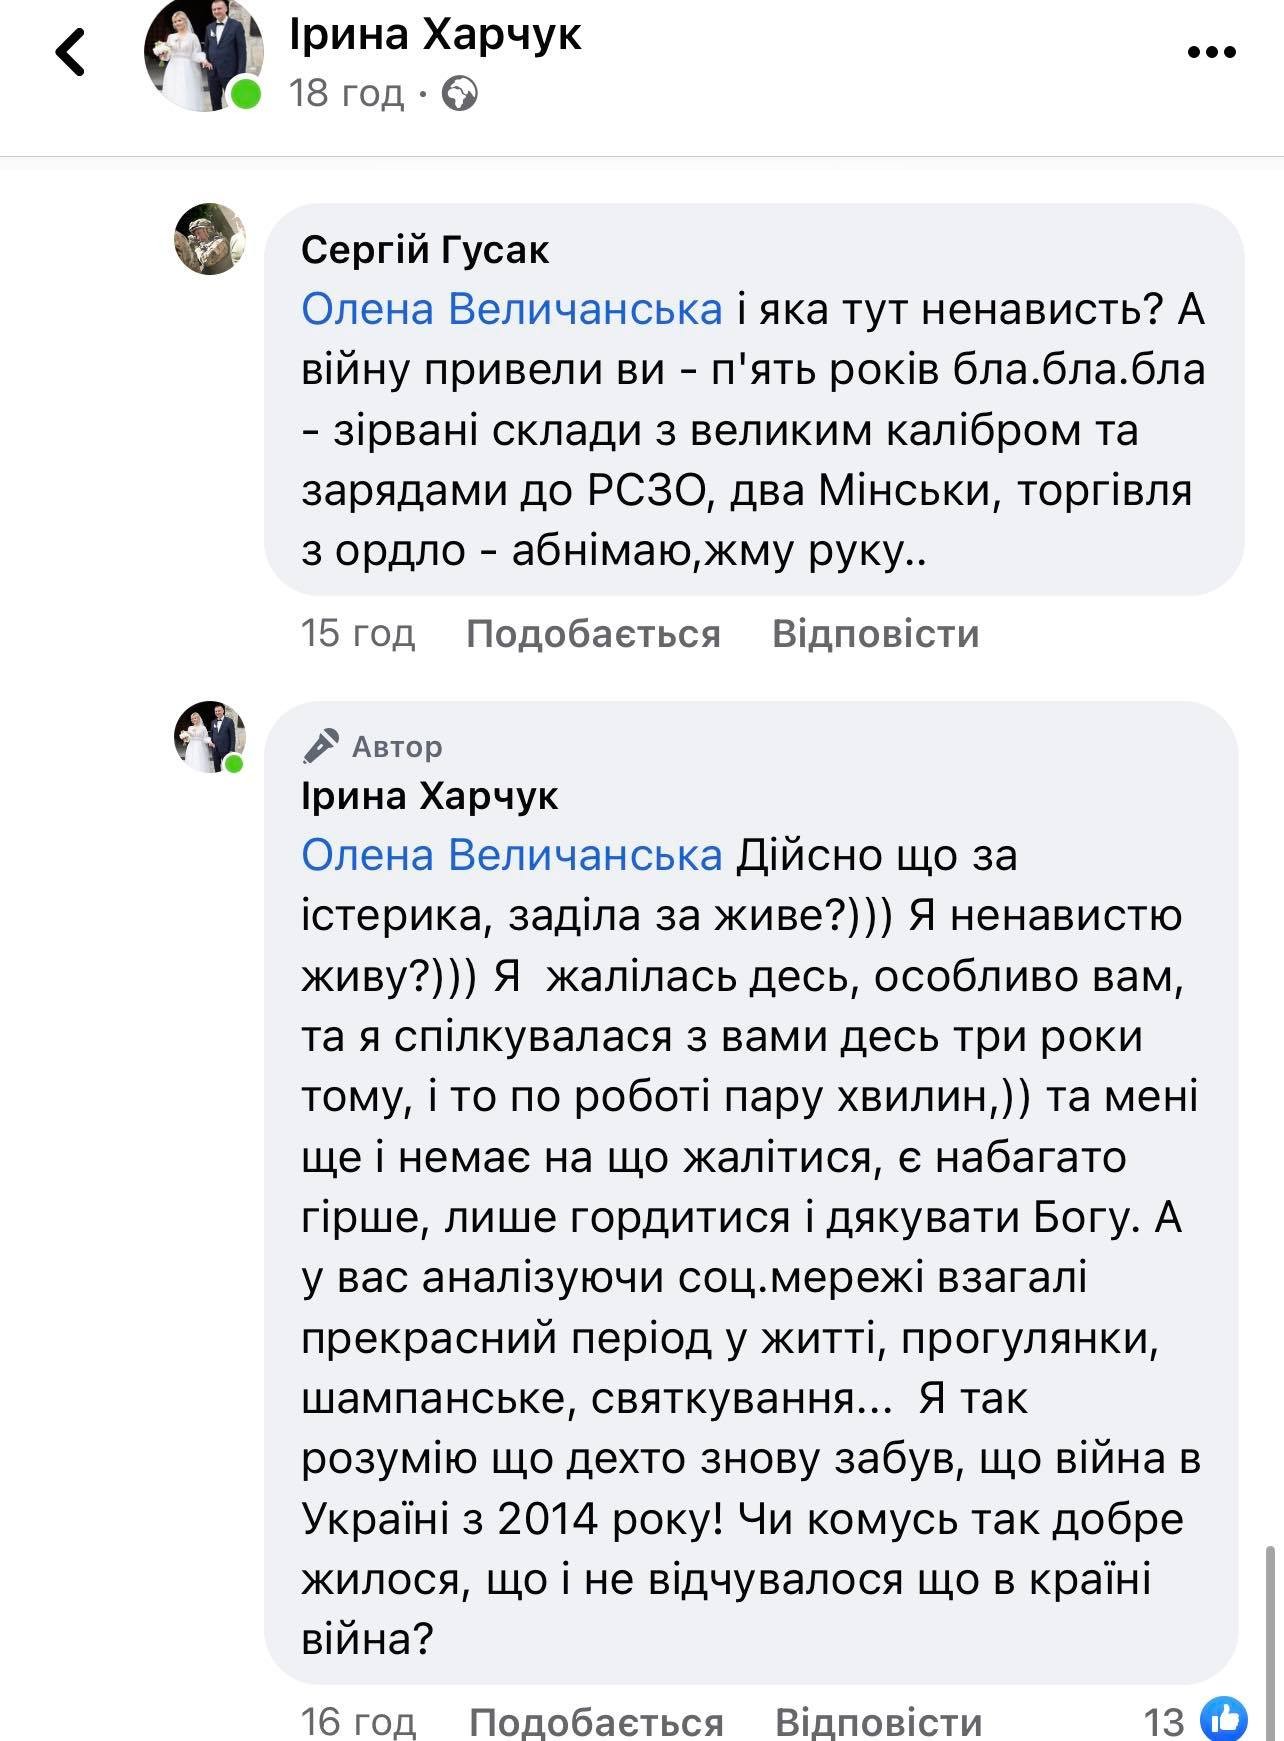
Task: Tap the public globe privacy icon
Action: 459,94
